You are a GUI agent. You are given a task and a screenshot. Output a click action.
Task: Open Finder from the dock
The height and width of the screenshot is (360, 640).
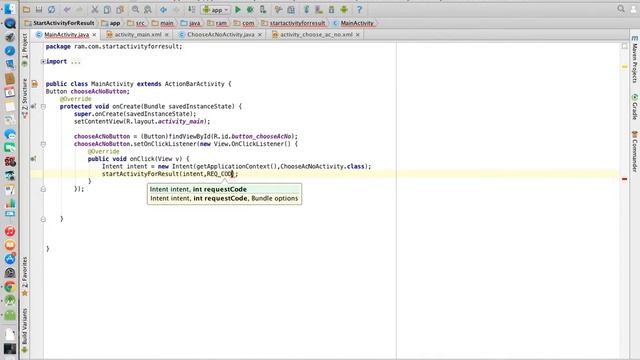10,9
